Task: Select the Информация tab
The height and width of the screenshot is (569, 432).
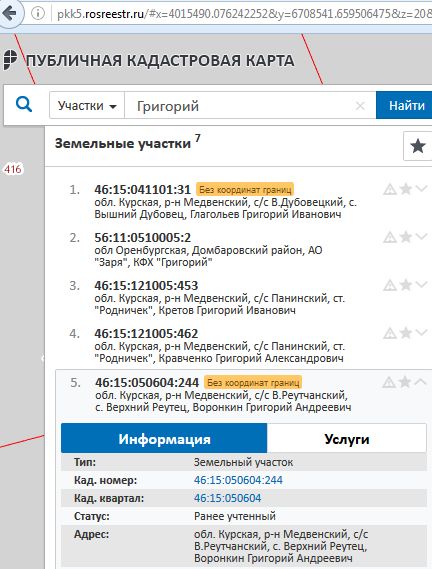Action: (164, 438)
